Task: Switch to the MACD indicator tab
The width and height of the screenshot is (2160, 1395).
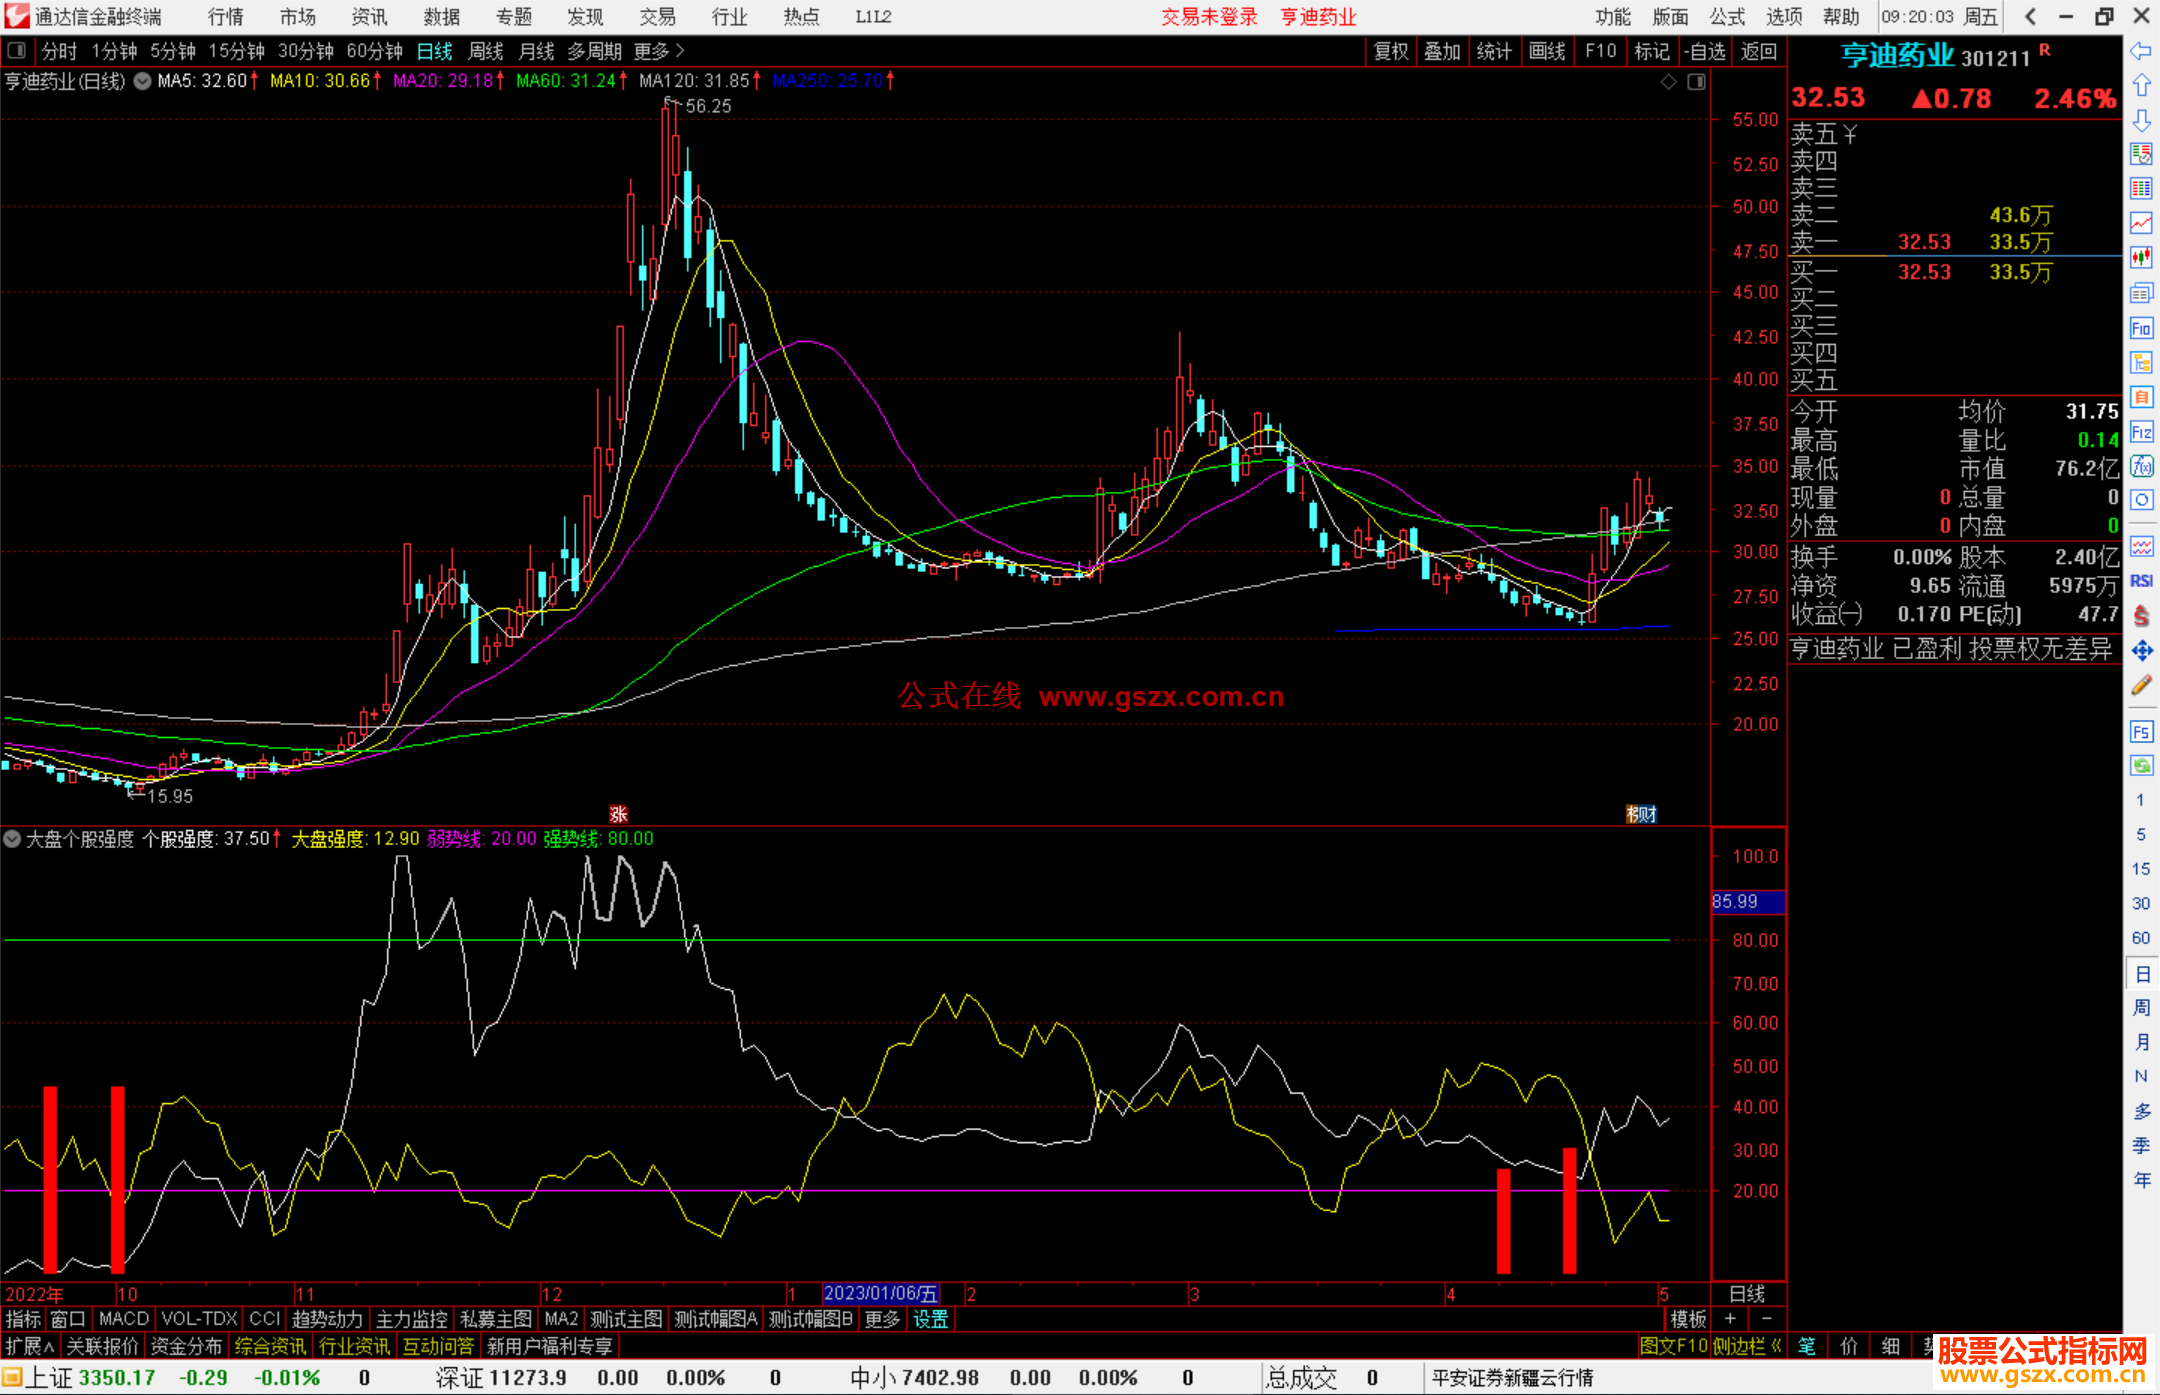Action: pos(123,1319)
